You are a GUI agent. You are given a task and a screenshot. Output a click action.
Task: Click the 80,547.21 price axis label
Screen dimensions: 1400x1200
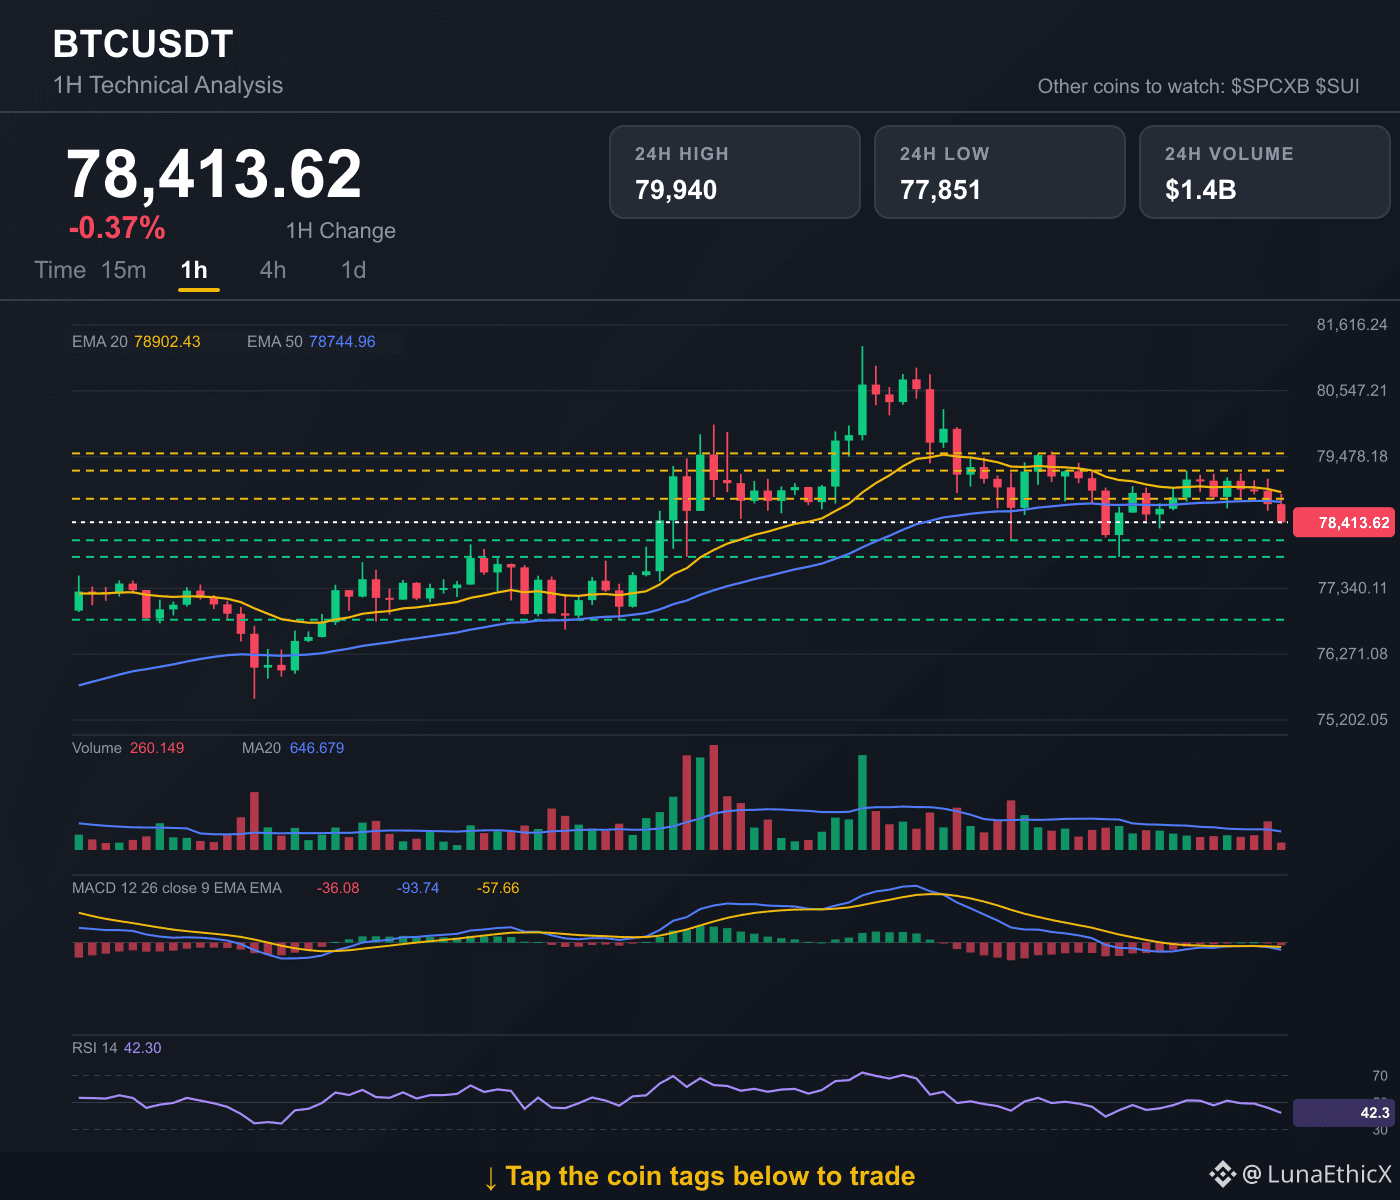pos(1352,390)
